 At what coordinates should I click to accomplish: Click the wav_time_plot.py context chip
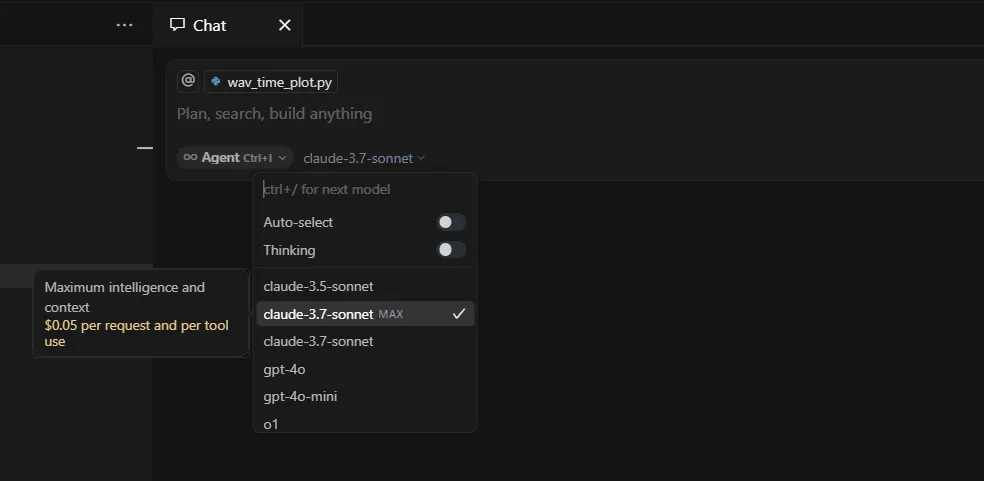[x=270, y=82]
